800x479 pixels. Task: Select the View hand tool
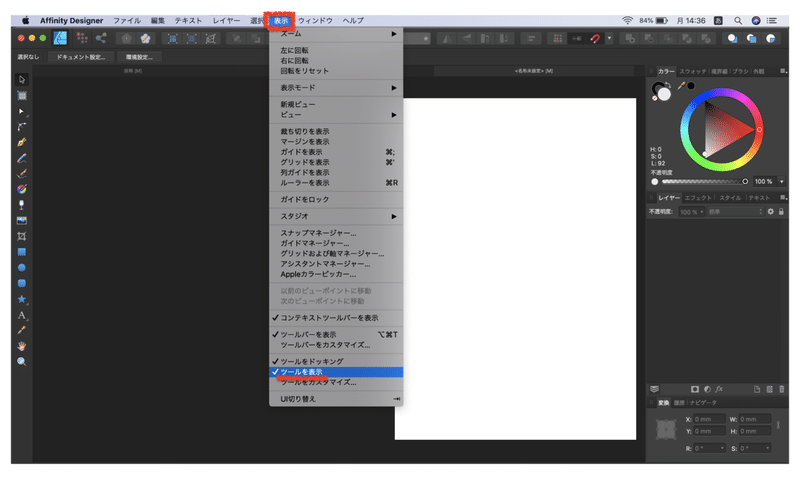point(21,346)
